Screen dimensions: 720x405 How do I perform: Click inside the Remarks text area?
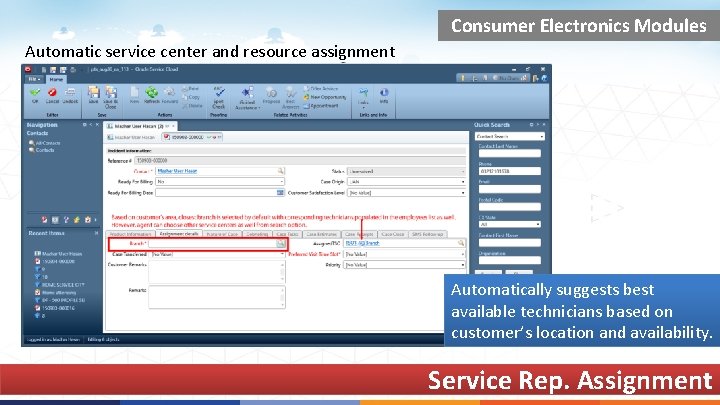tap(217, 297)
